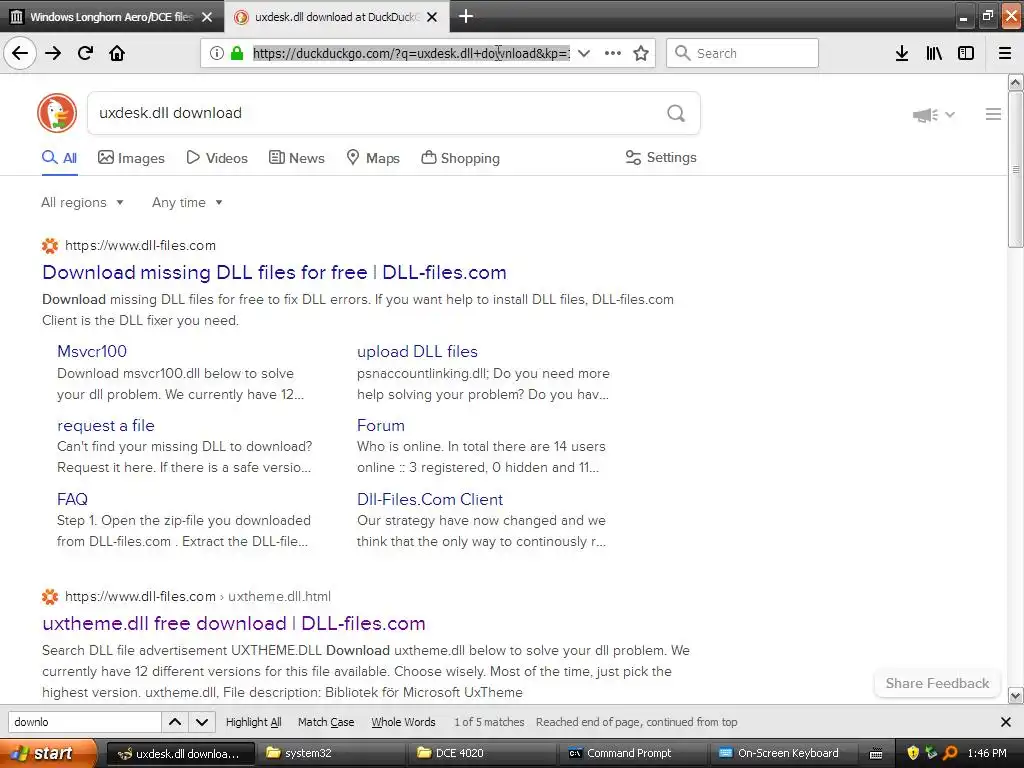Click the Firefox Search box

pyautogui.click(x=743, y=53)
